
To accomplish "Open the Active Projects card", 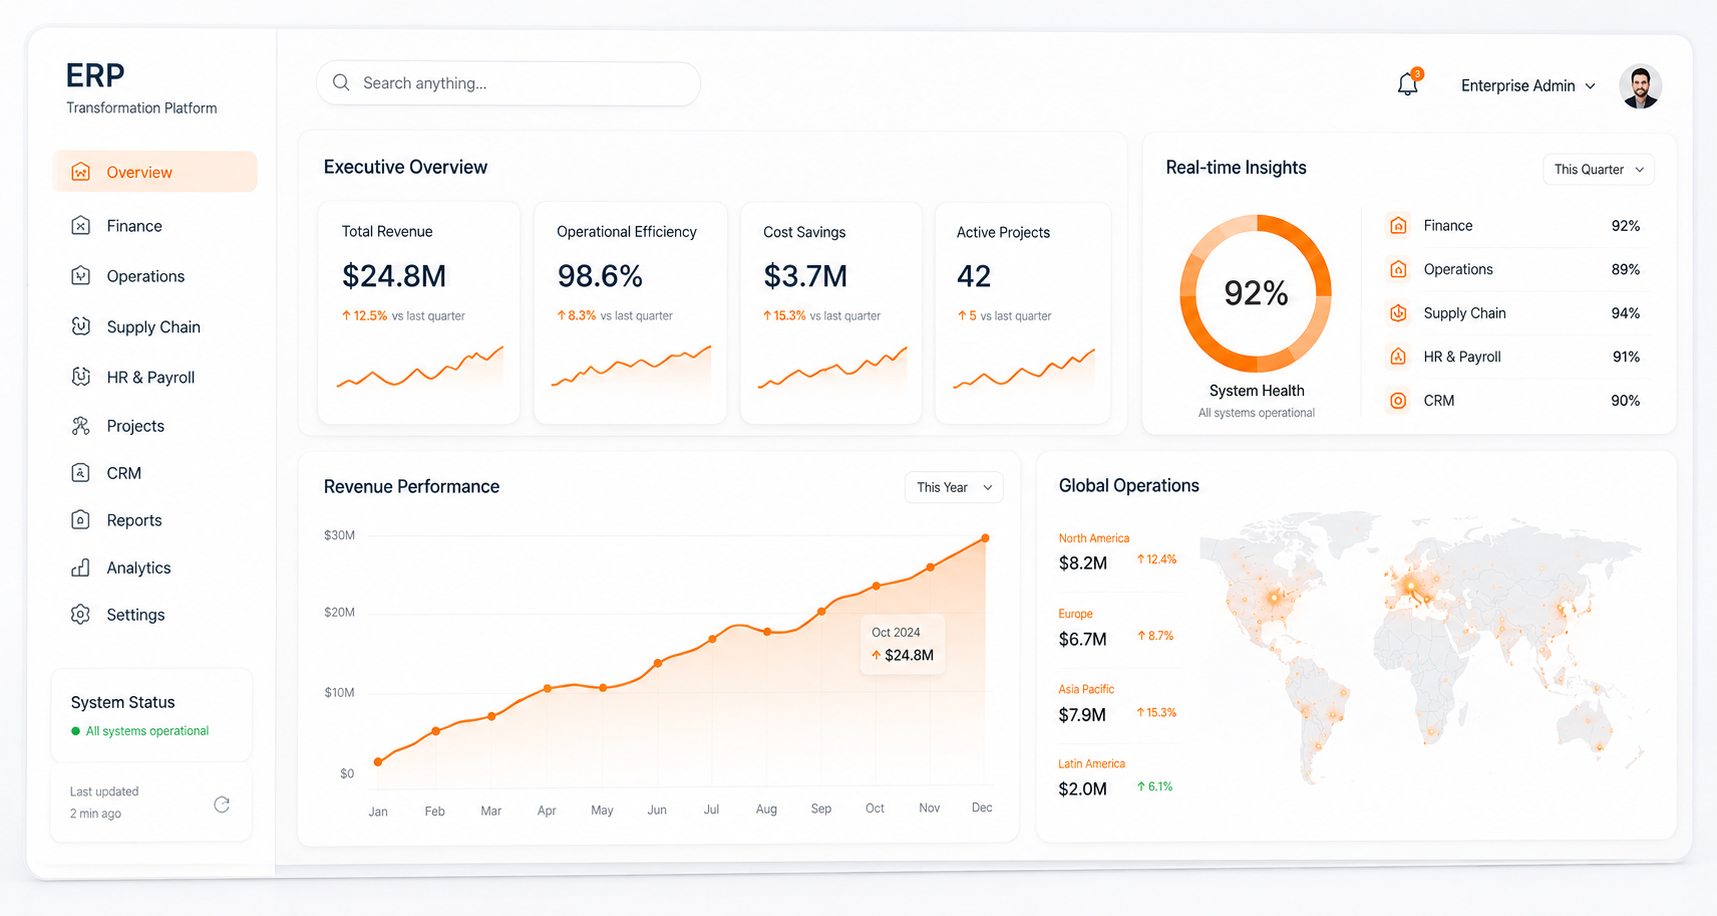I will tap(1023, 313).
